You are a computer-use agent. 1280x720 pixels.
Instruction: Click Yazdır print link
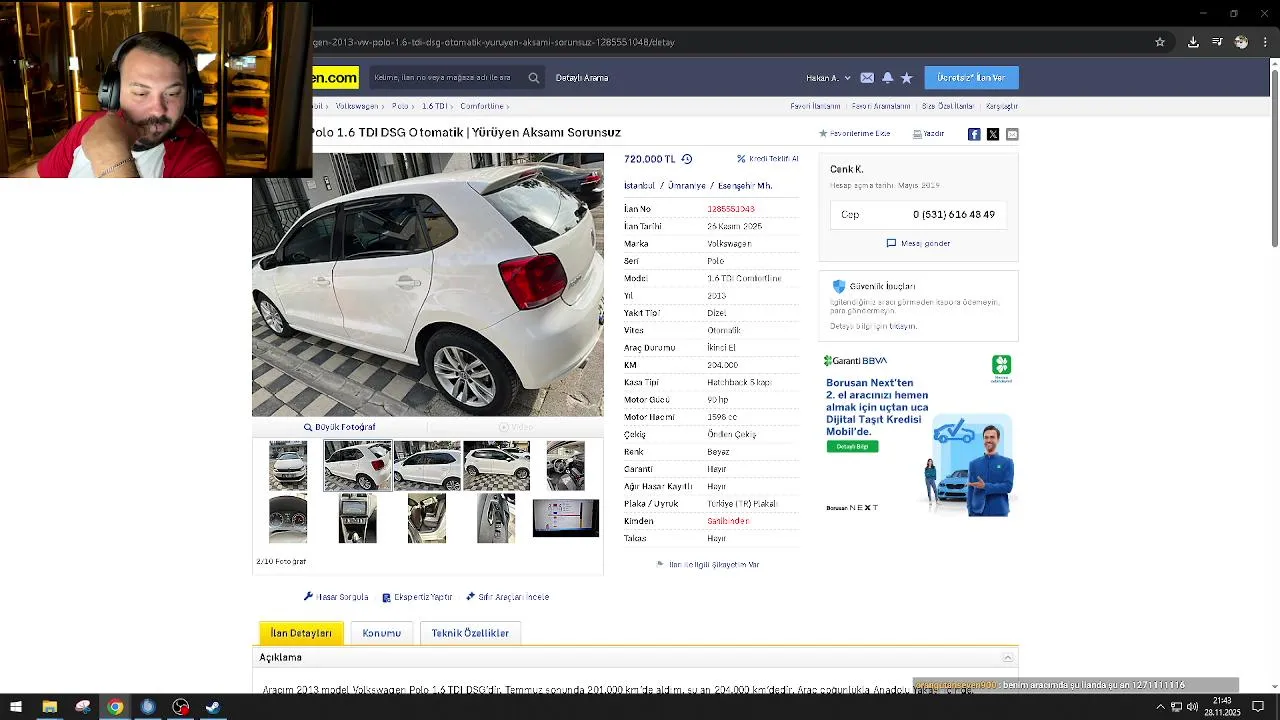coord(928,134)
